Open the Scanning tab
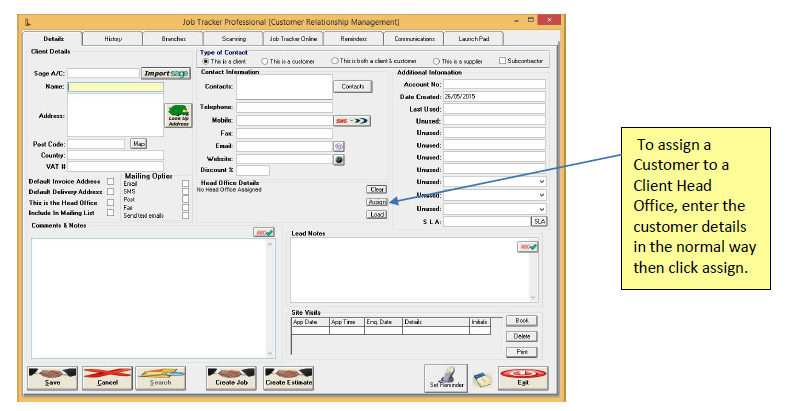The height and width of the screenshot is (411, 804). 234,39
